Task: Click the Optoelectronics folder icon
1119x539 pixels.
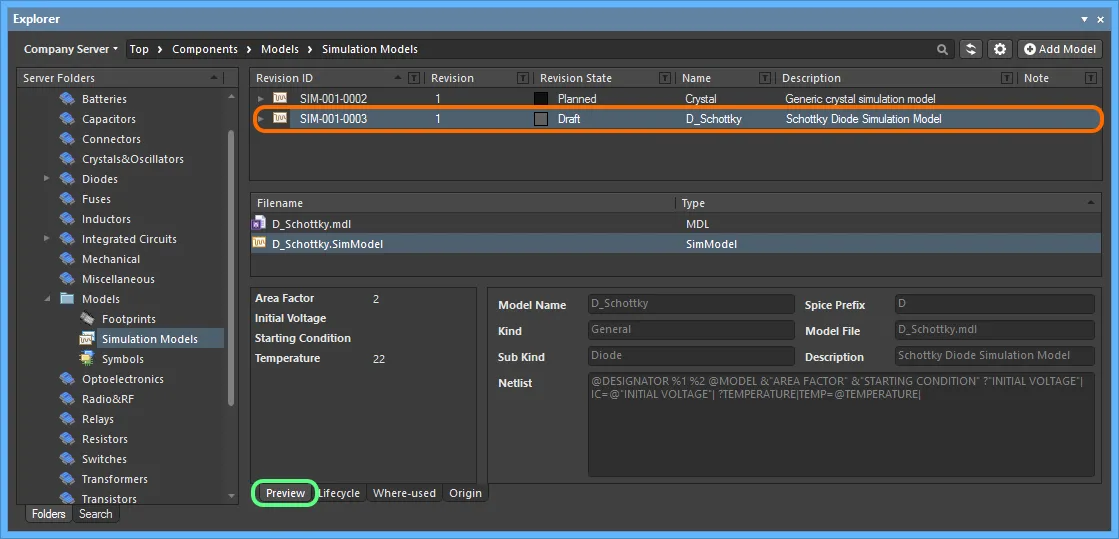Action: 67,379
